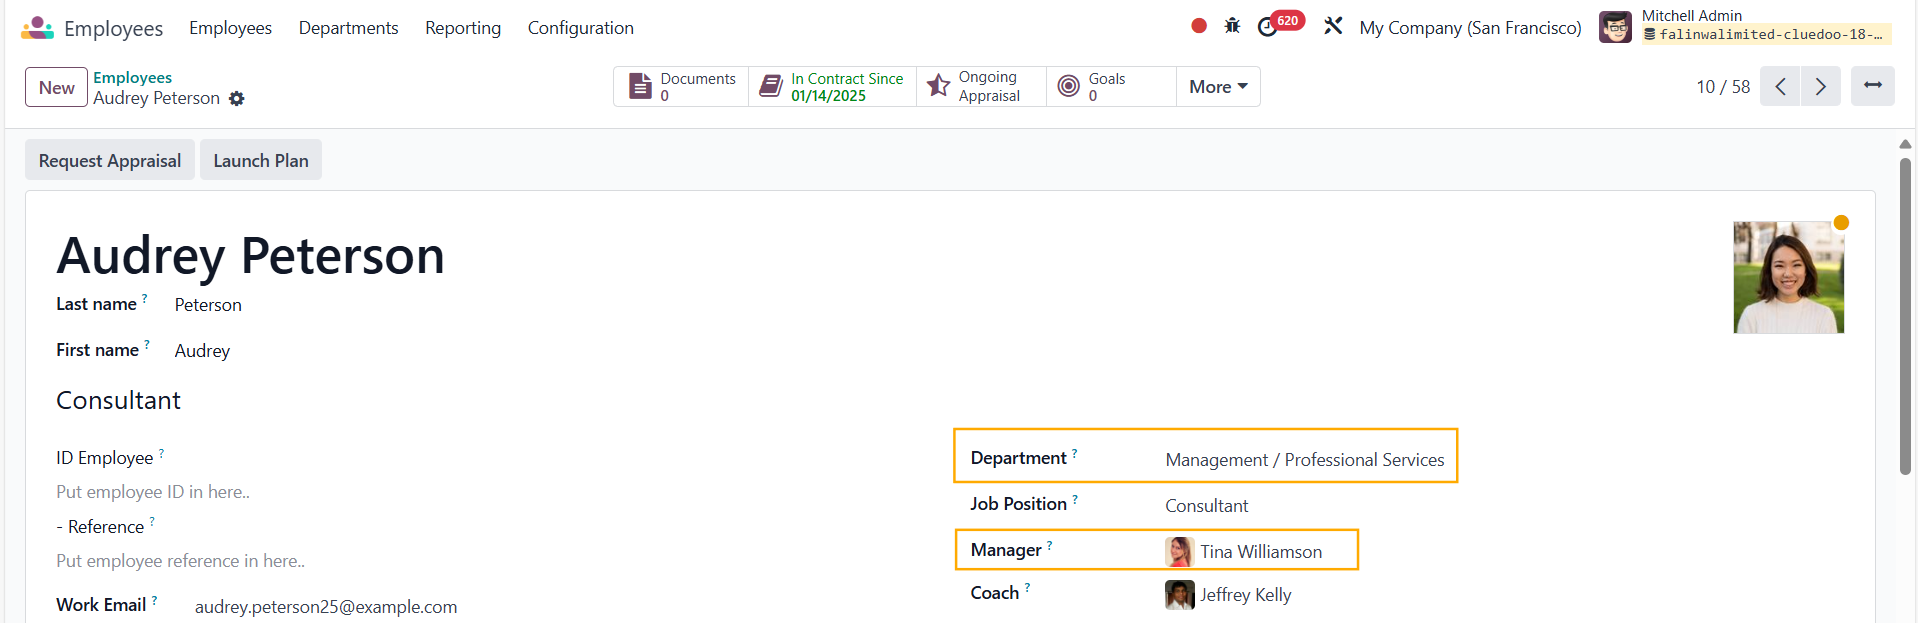Click the Employees app logo icon

pyautogui.click(x=37, y=28)
